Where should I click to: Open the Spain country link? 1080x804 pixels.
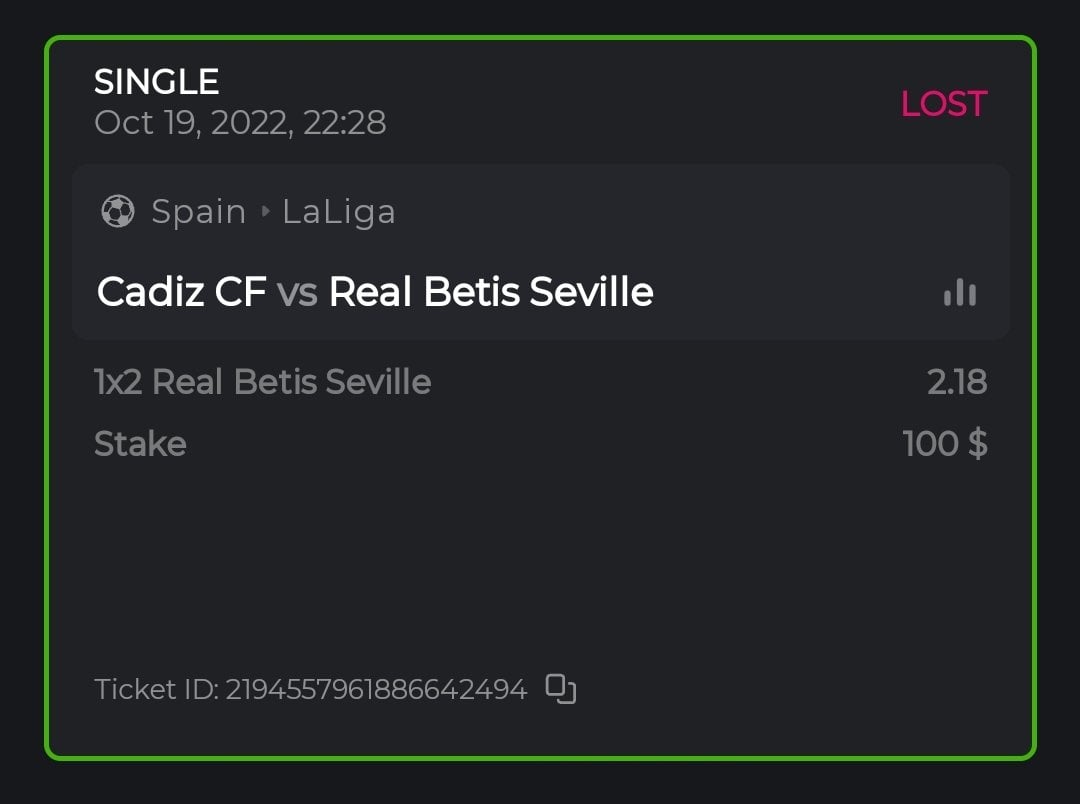[x=198, y=212]
